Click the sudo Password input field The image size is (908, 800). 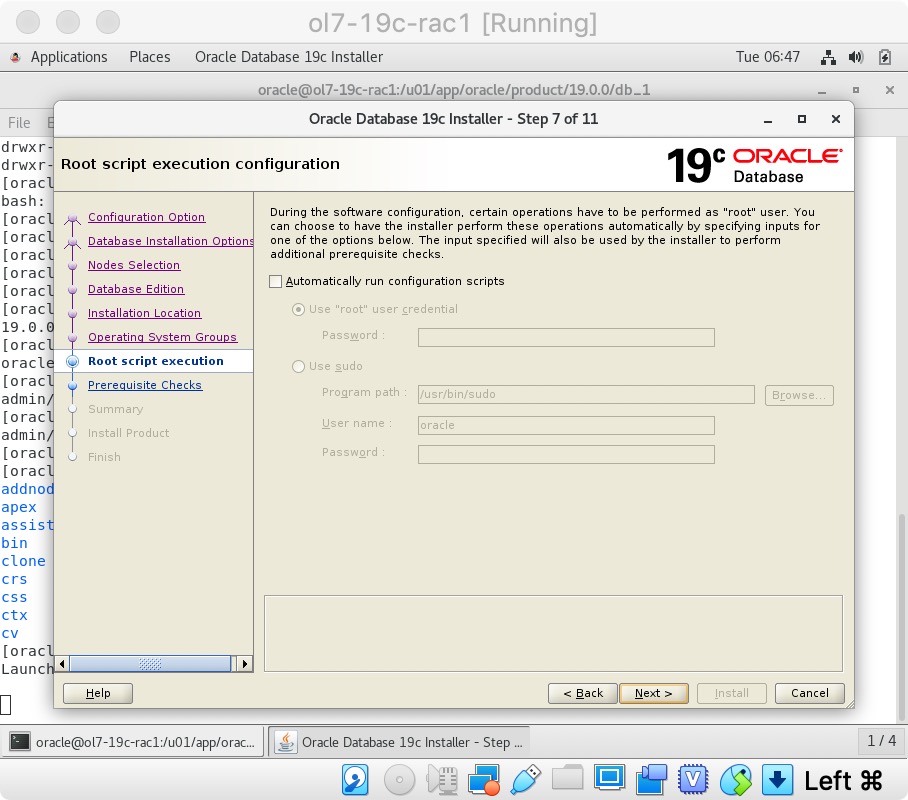click(x=566, y=454)
